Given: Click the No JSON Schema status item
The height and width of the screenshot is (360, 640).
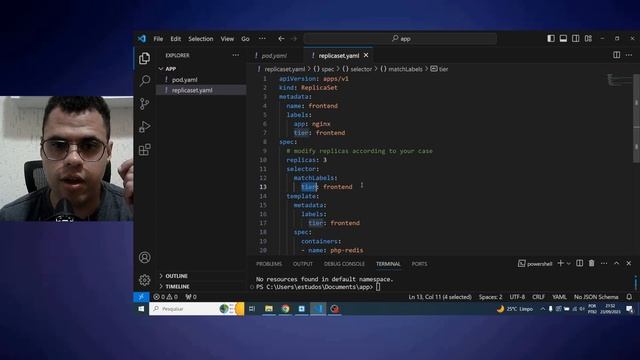Looking at the screenshot, I should [x=596, y=297].
